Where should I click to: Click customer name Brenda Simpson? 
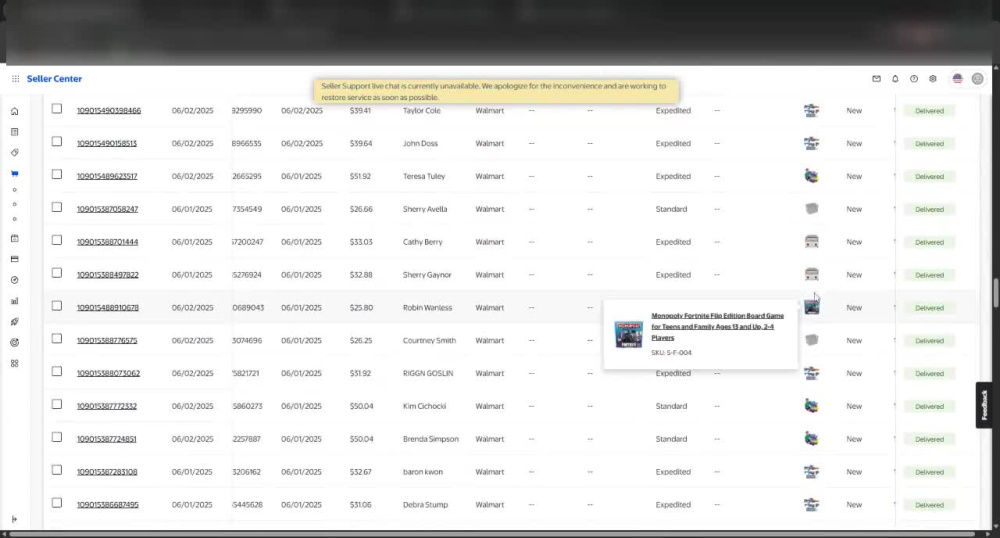pyautogui.click(x=430, y=439)
